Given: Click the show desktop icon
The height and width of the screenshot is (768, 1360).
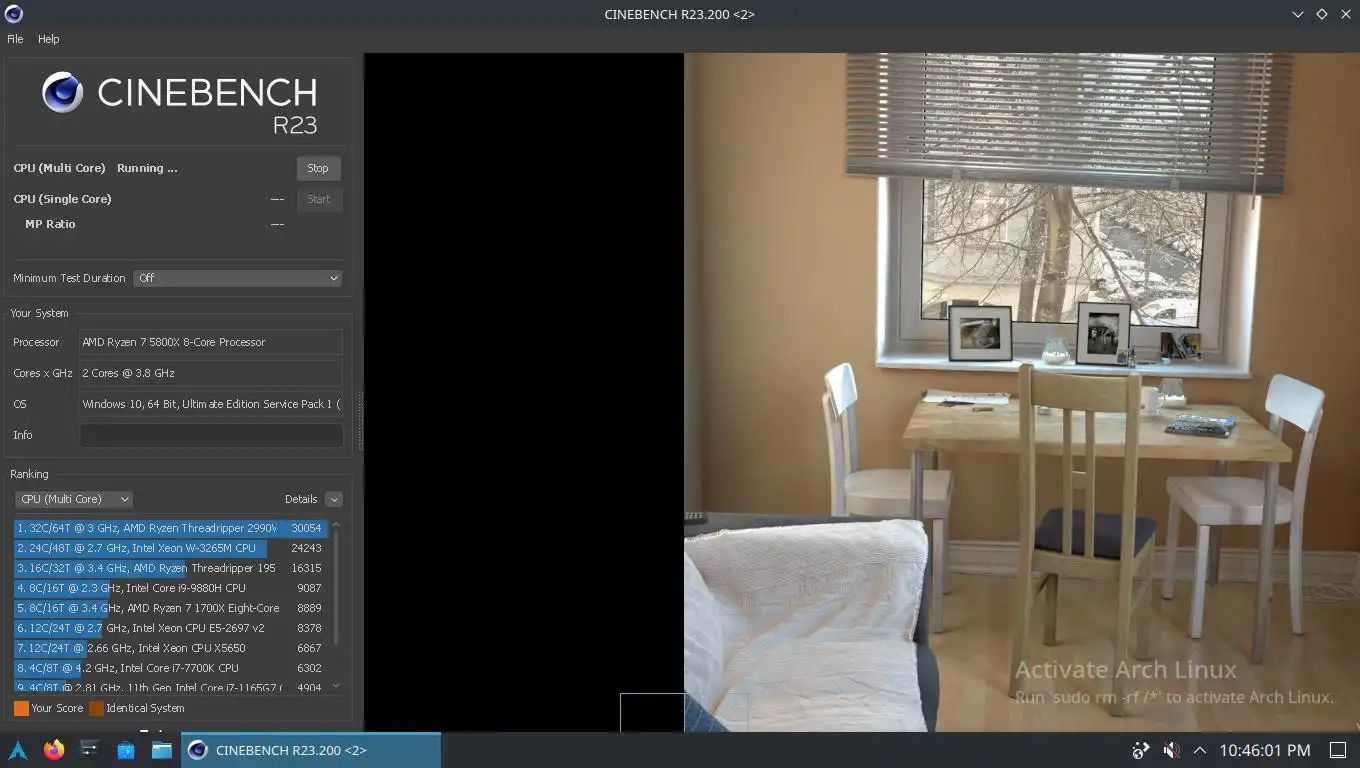Looking at the screenshot, I should coord(1338,750).
